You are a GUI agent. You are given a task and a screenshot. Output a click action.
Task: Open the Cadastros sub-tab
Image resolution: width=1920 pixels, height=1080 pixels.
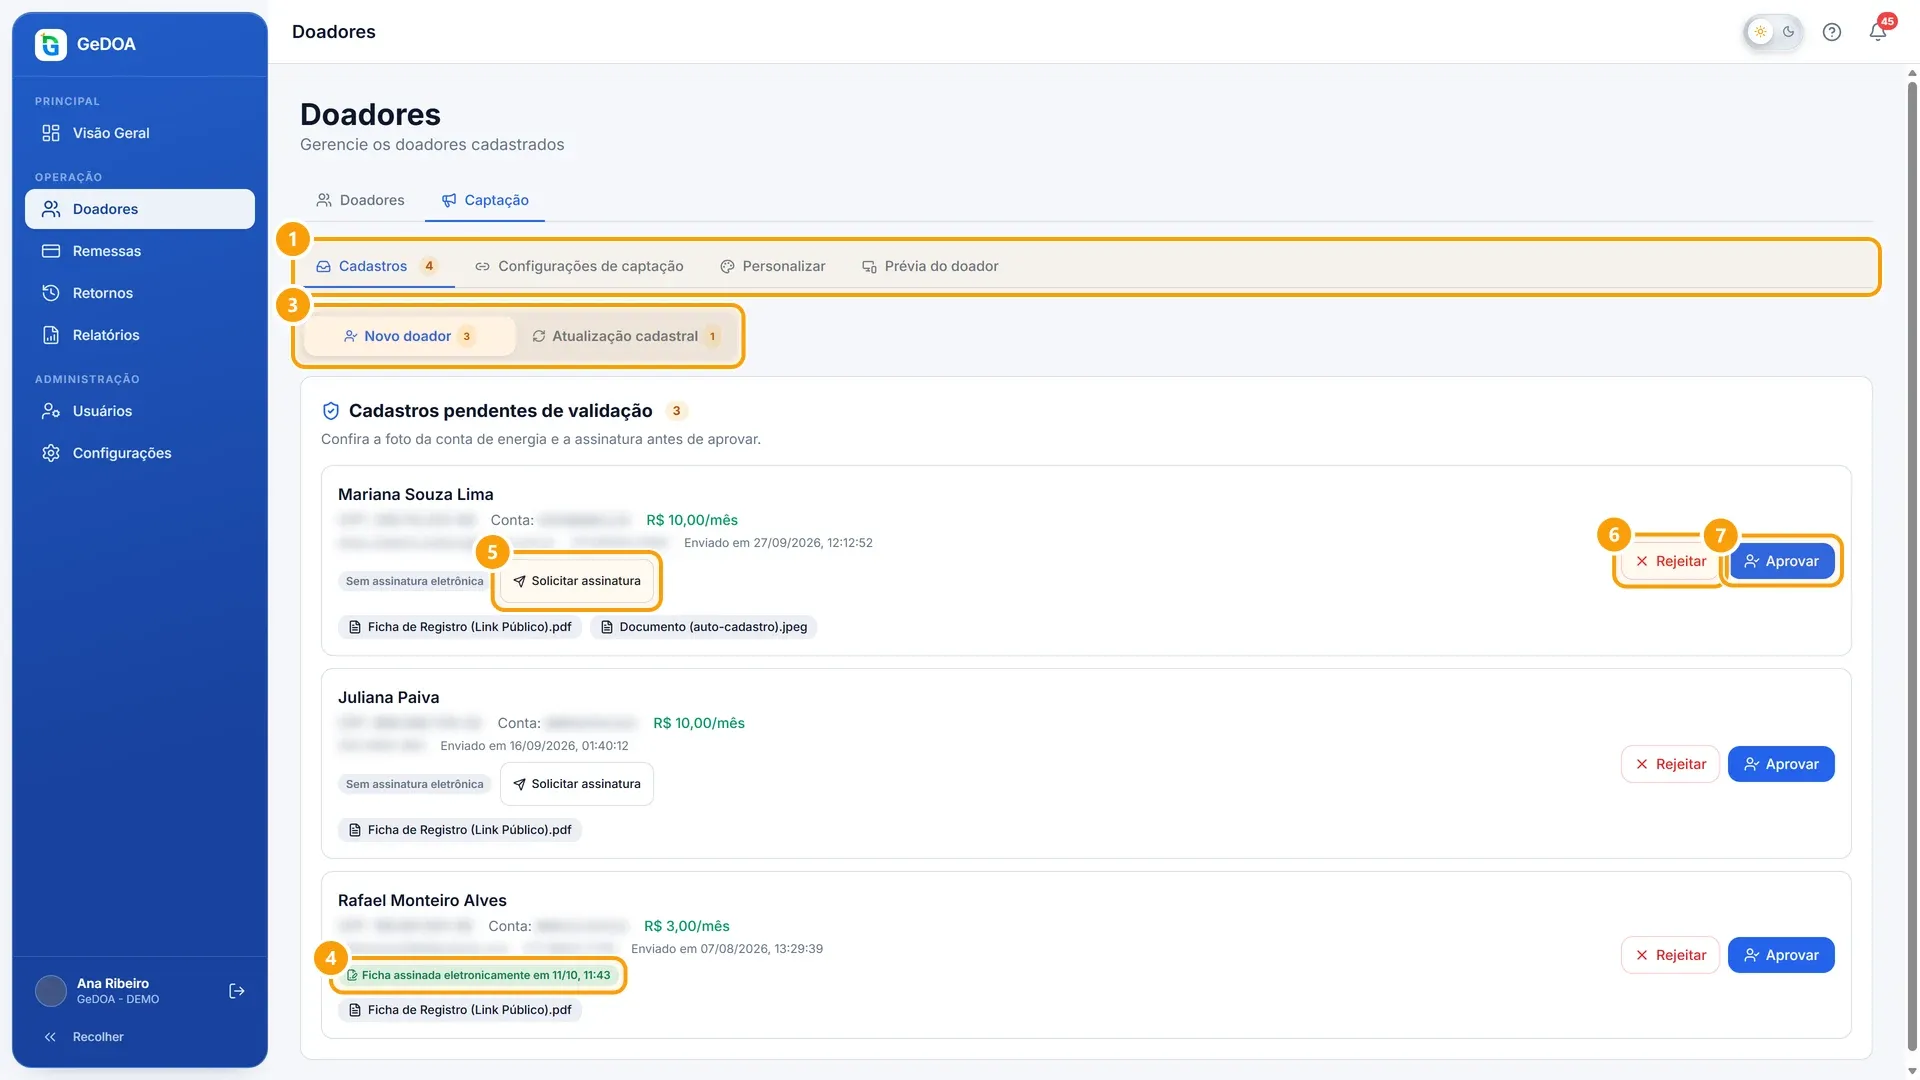(378, 266)
